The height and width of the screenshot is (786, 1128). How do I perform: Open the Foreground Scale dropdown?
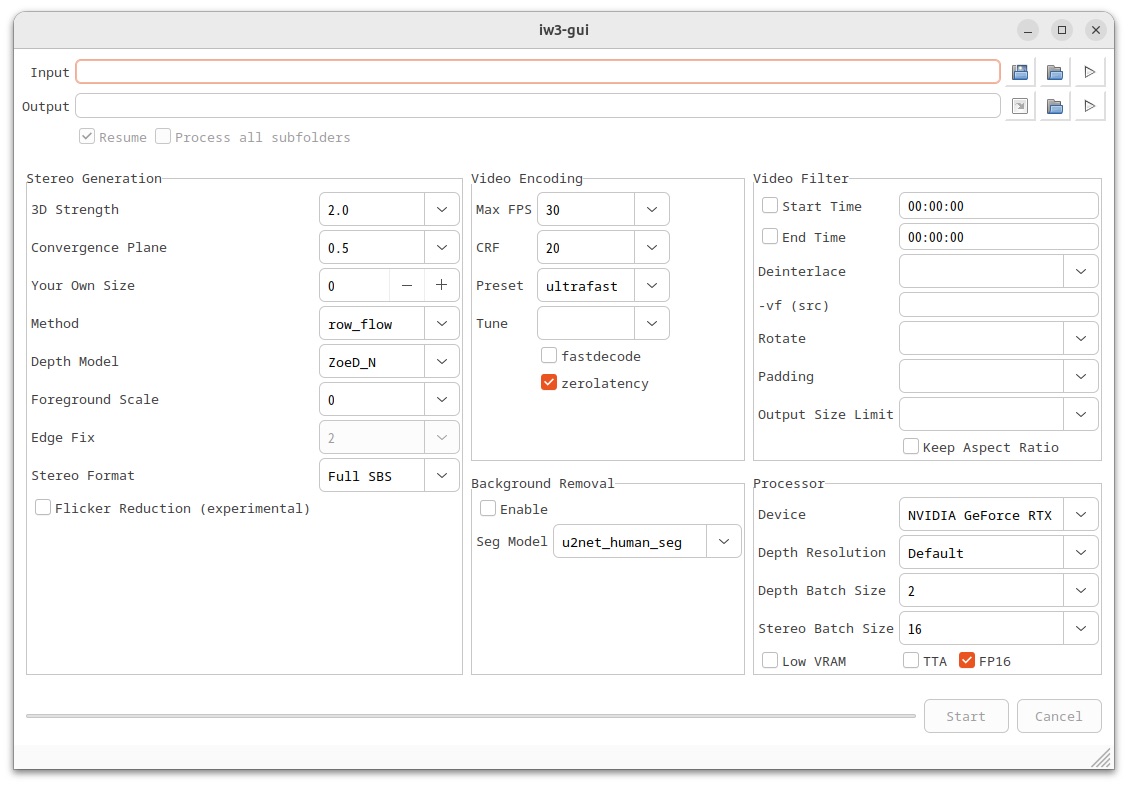click(x=442, y=400)
